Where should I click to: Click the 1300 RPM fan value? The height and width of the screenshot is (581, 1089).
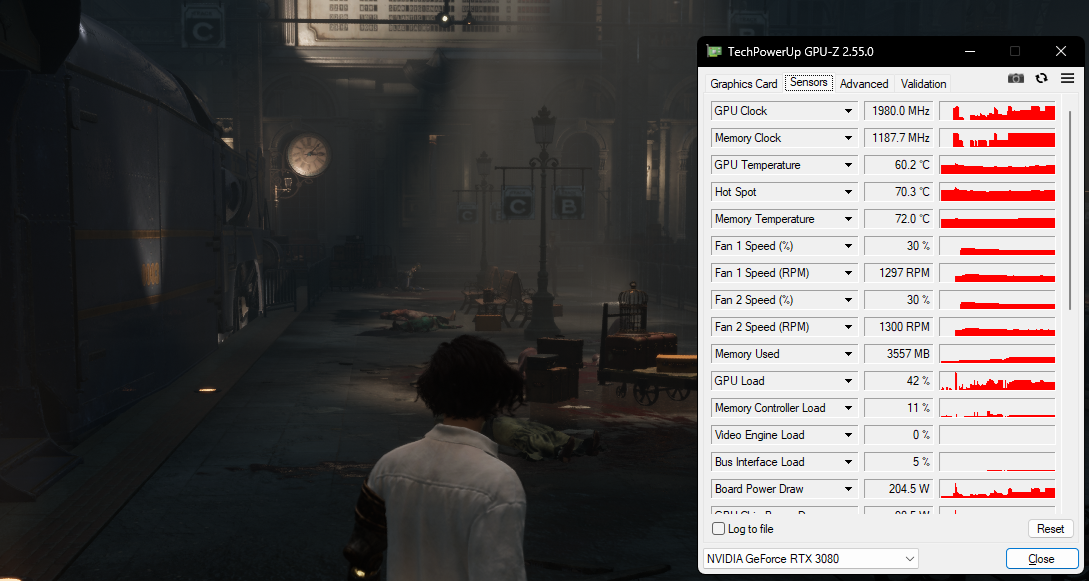(899, 327)
